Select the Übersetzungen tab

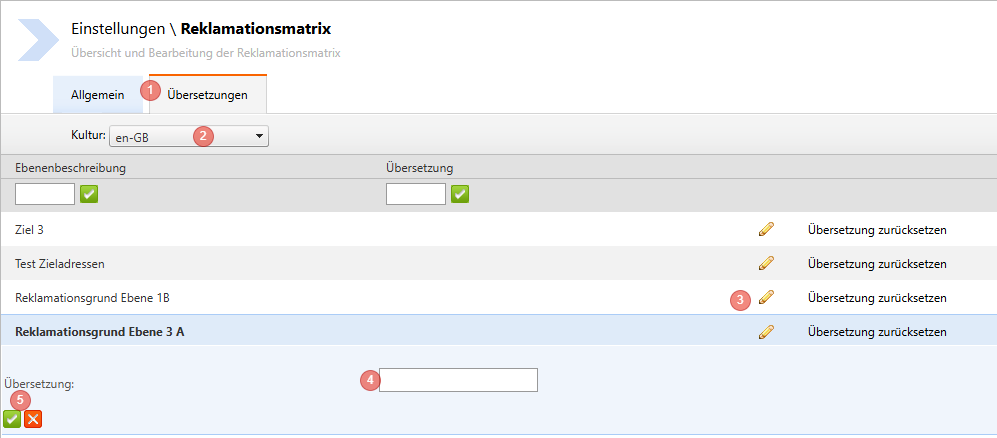(x=208, y=95)
